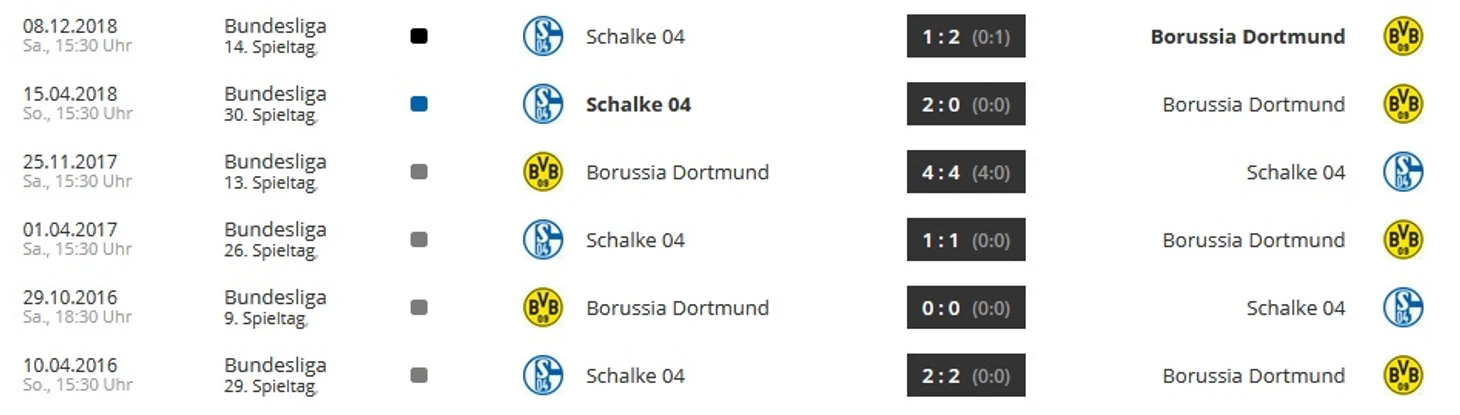Open bold Borussia Dortmund team link
The width and height of the screenshot is (1460, 415).
tap(1248, 36)
